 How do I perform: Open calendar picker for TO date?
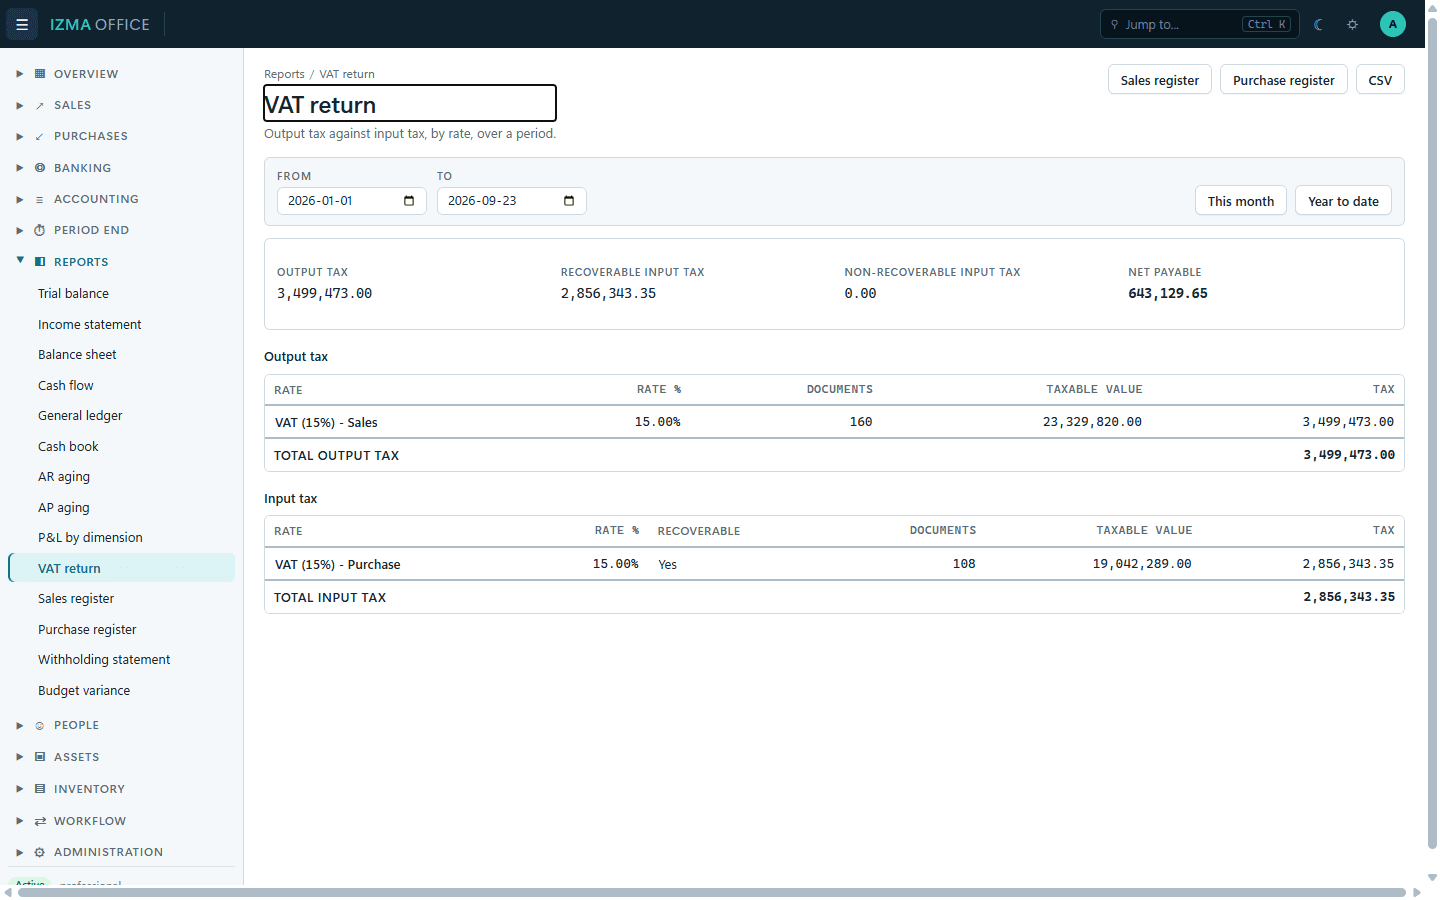(569, 201)
